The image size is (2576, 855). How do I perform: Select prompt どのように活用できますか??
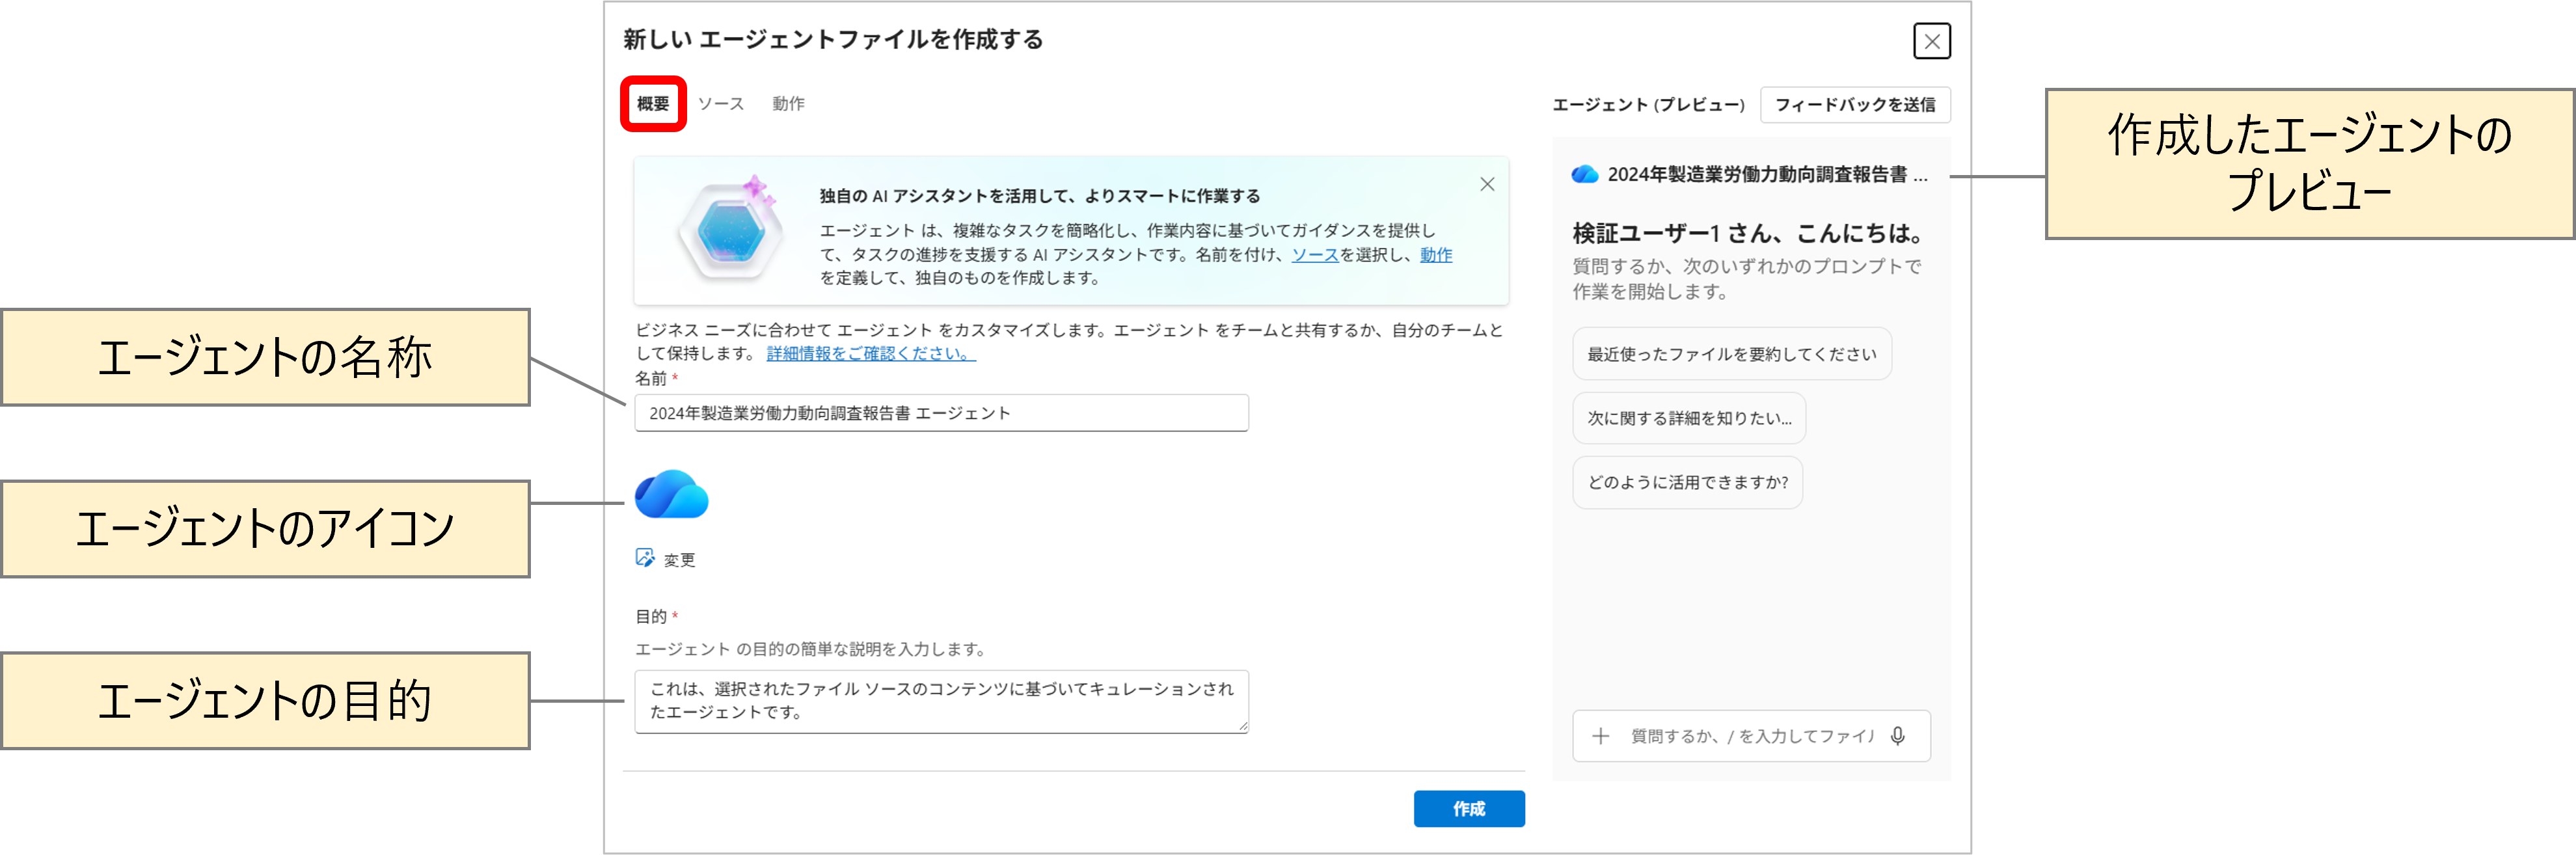[1687, 483]
